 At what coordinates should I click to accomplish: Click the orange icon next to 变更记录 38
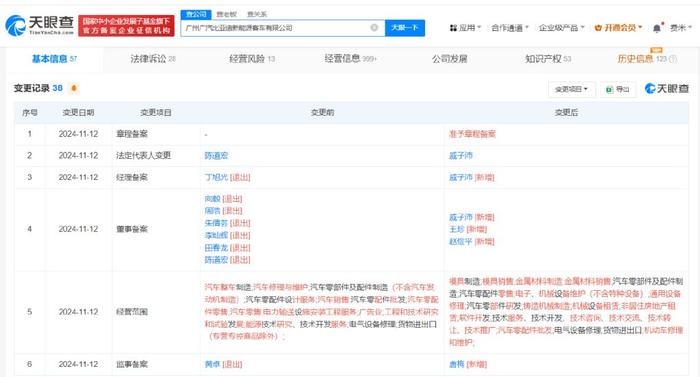74,88
